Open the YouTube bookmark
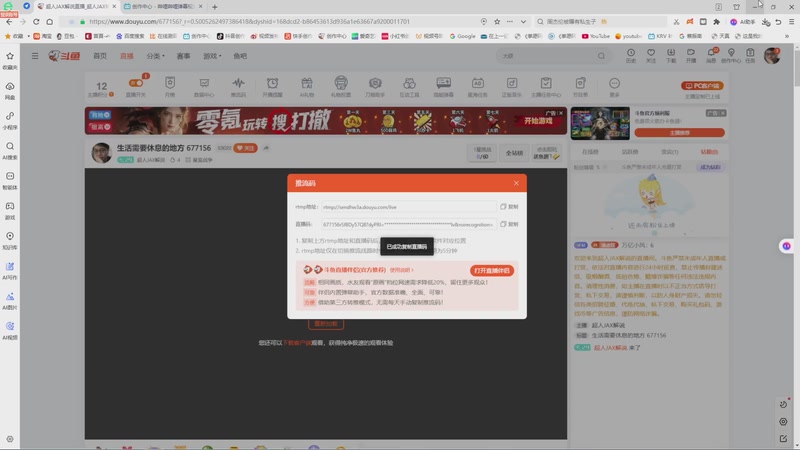The height and width of the screenshot is (450, 800). click(595, 36)
